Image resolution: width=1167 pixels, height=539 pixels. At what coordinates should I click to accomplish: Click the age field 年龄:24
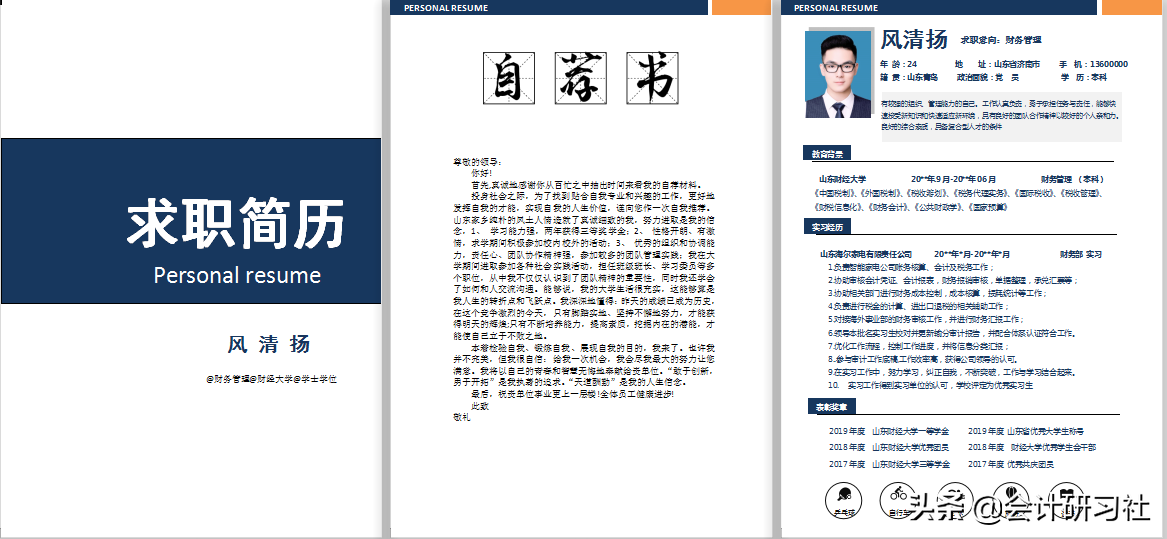(898, 64)
